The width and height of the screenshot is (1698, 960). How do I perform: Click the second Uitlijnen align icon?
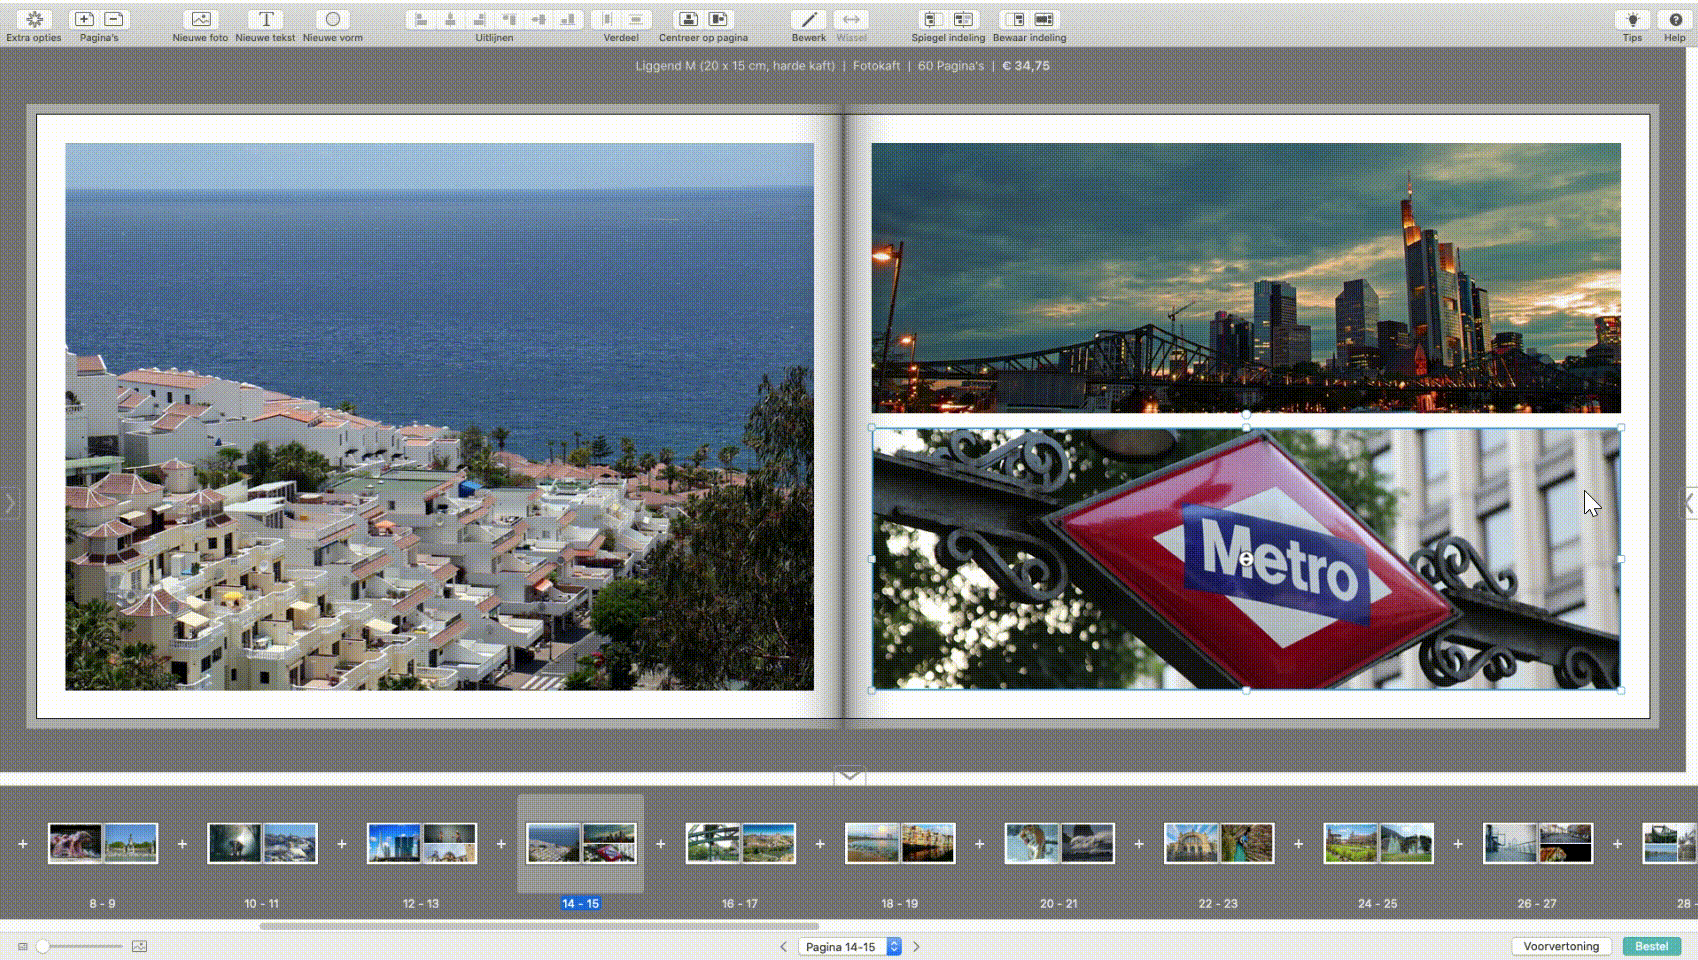(x=451, y=19)
